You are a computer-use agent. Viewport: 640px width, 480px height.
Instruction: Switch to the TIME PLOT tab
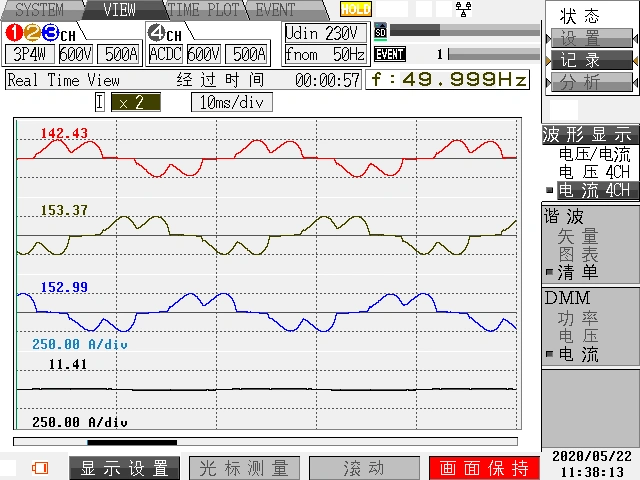click(203, 10)
